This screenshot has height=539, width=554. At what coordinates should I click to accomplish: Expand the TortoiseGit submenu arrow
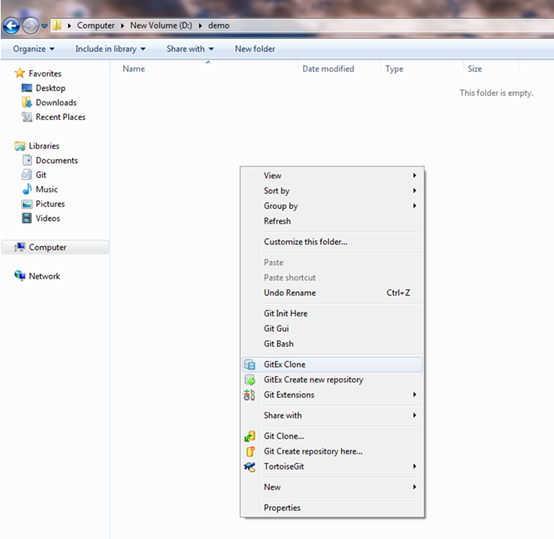[415, 466]
